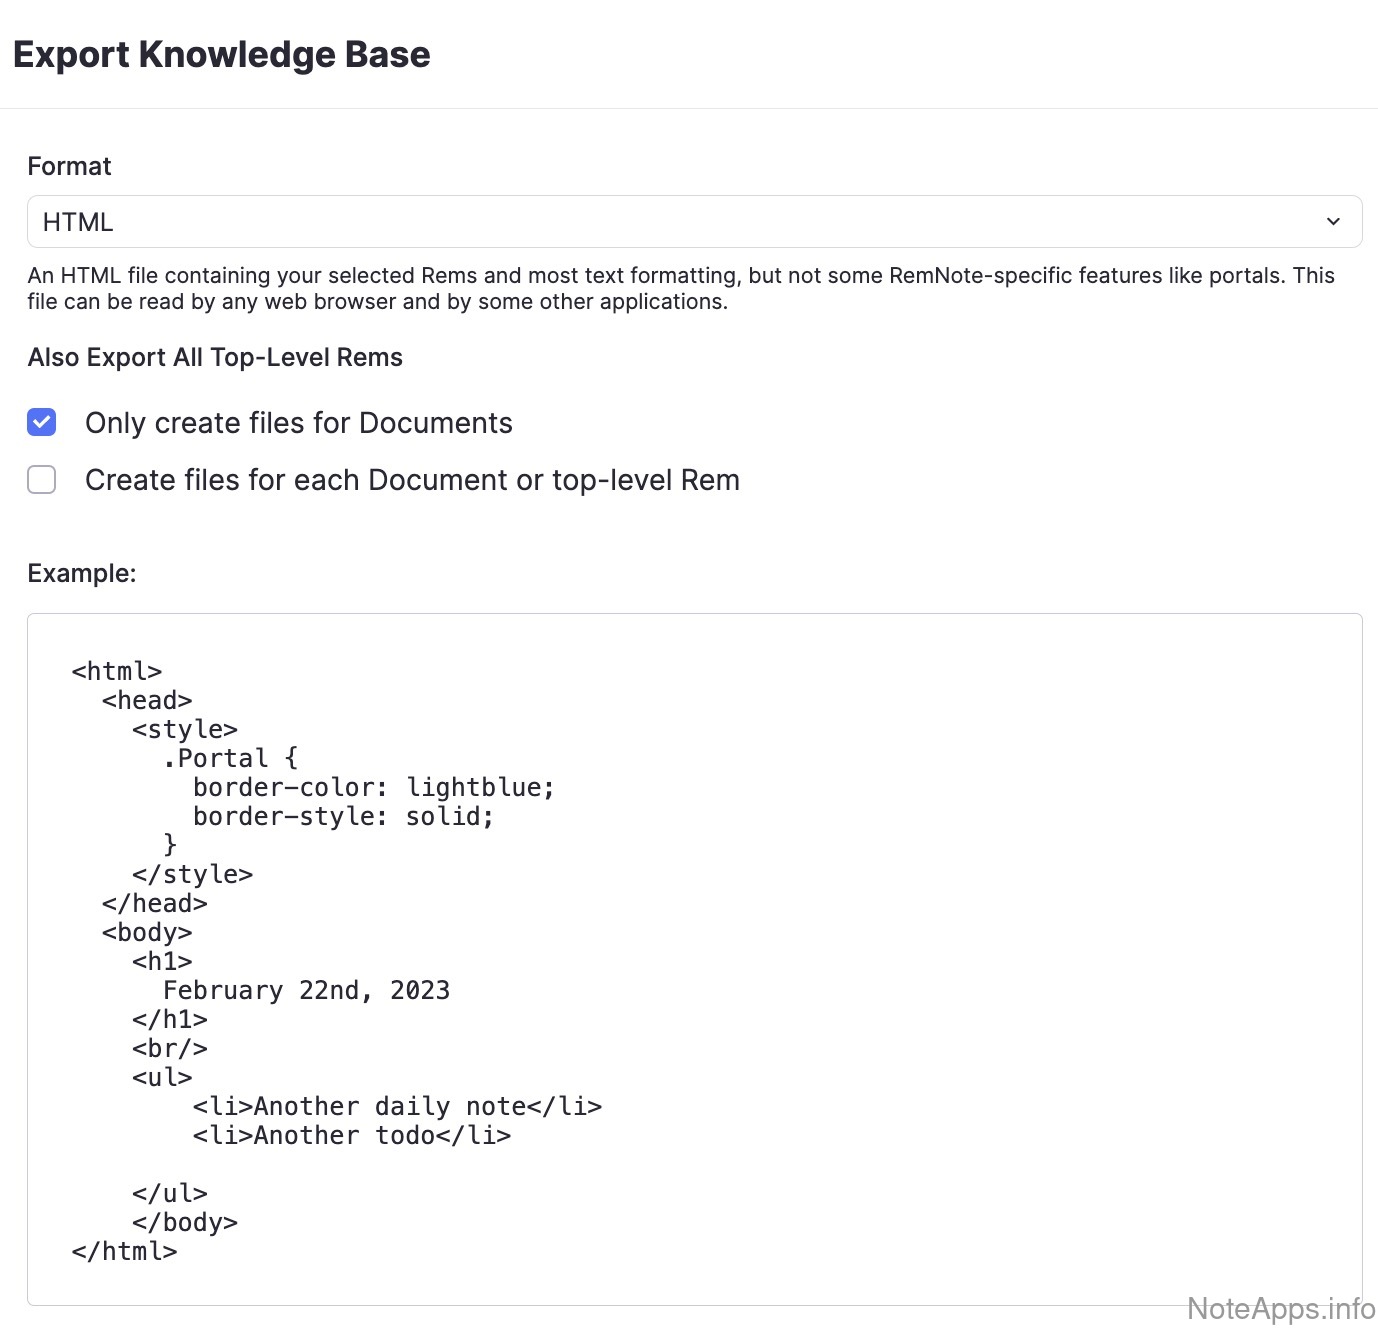
Task: Click the "Another daily note" list item line
Action: click(397, 1106)
